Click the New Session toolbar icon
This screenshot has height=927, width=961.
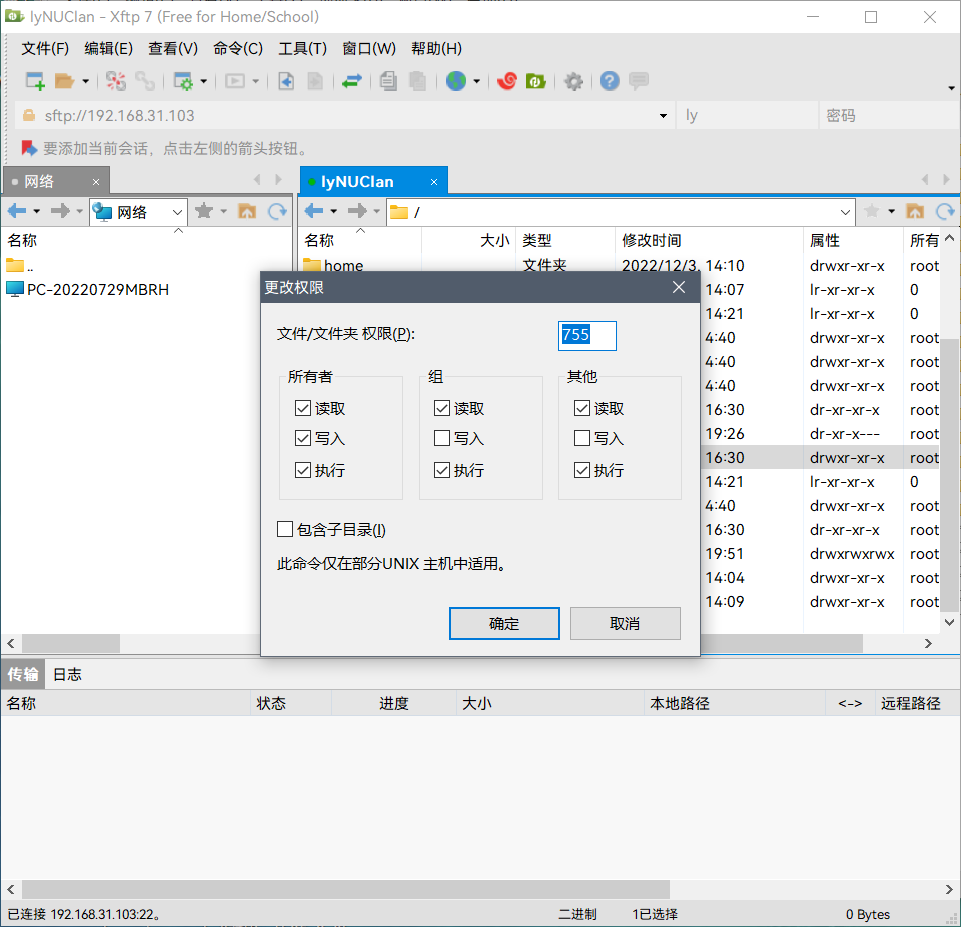tap(35, 81)
